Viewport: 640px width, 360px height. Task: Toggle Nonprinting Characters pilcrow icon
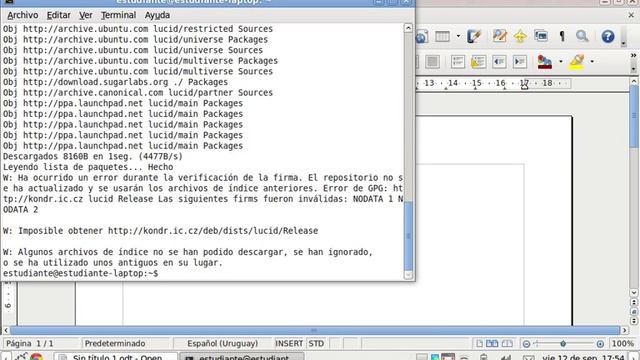pos(562,36)
